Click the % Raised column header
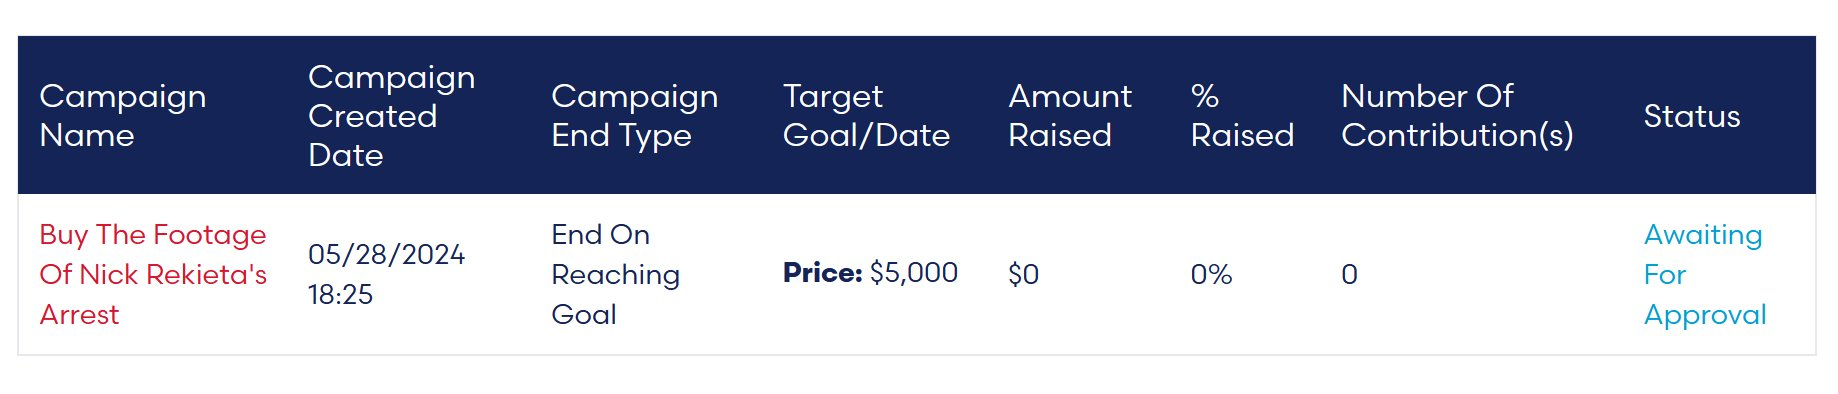This screenshot has height=394, width=1838. 1242,116
